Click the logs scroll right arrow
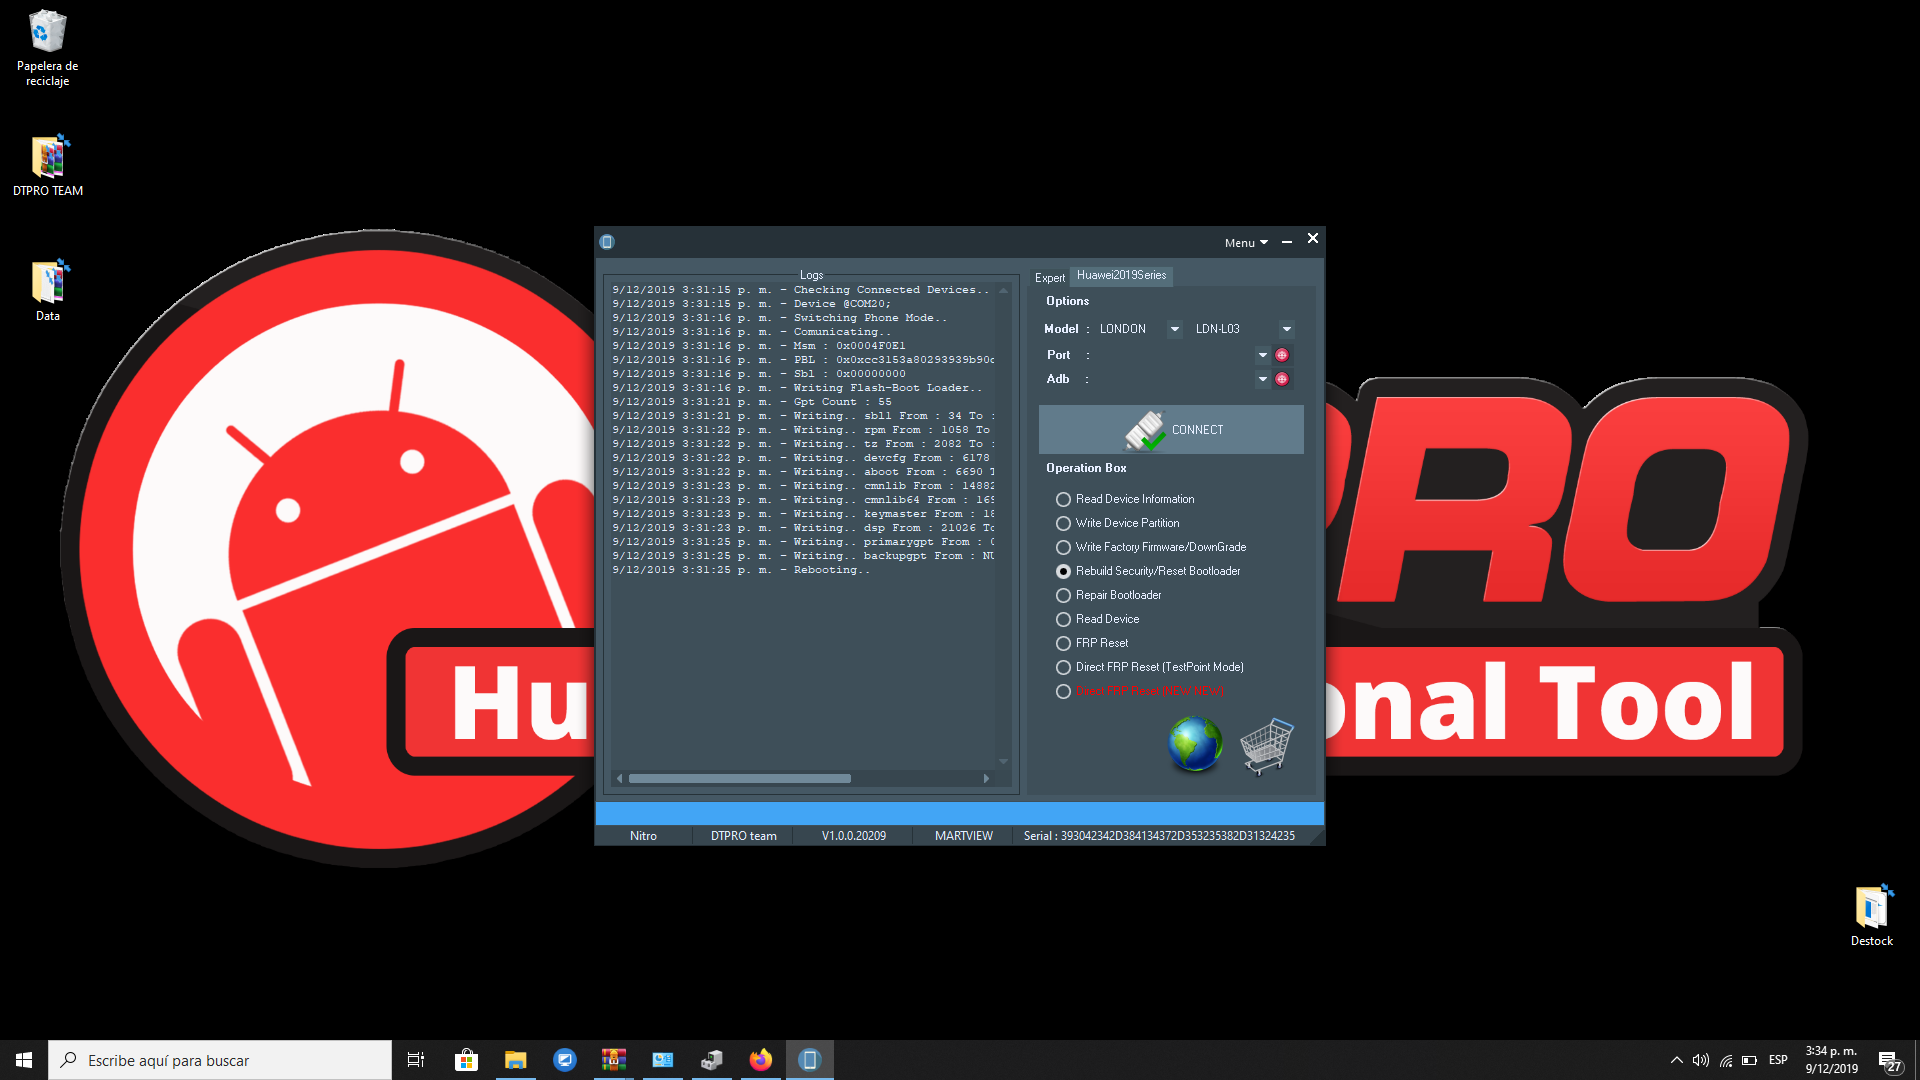 [986, 778]
